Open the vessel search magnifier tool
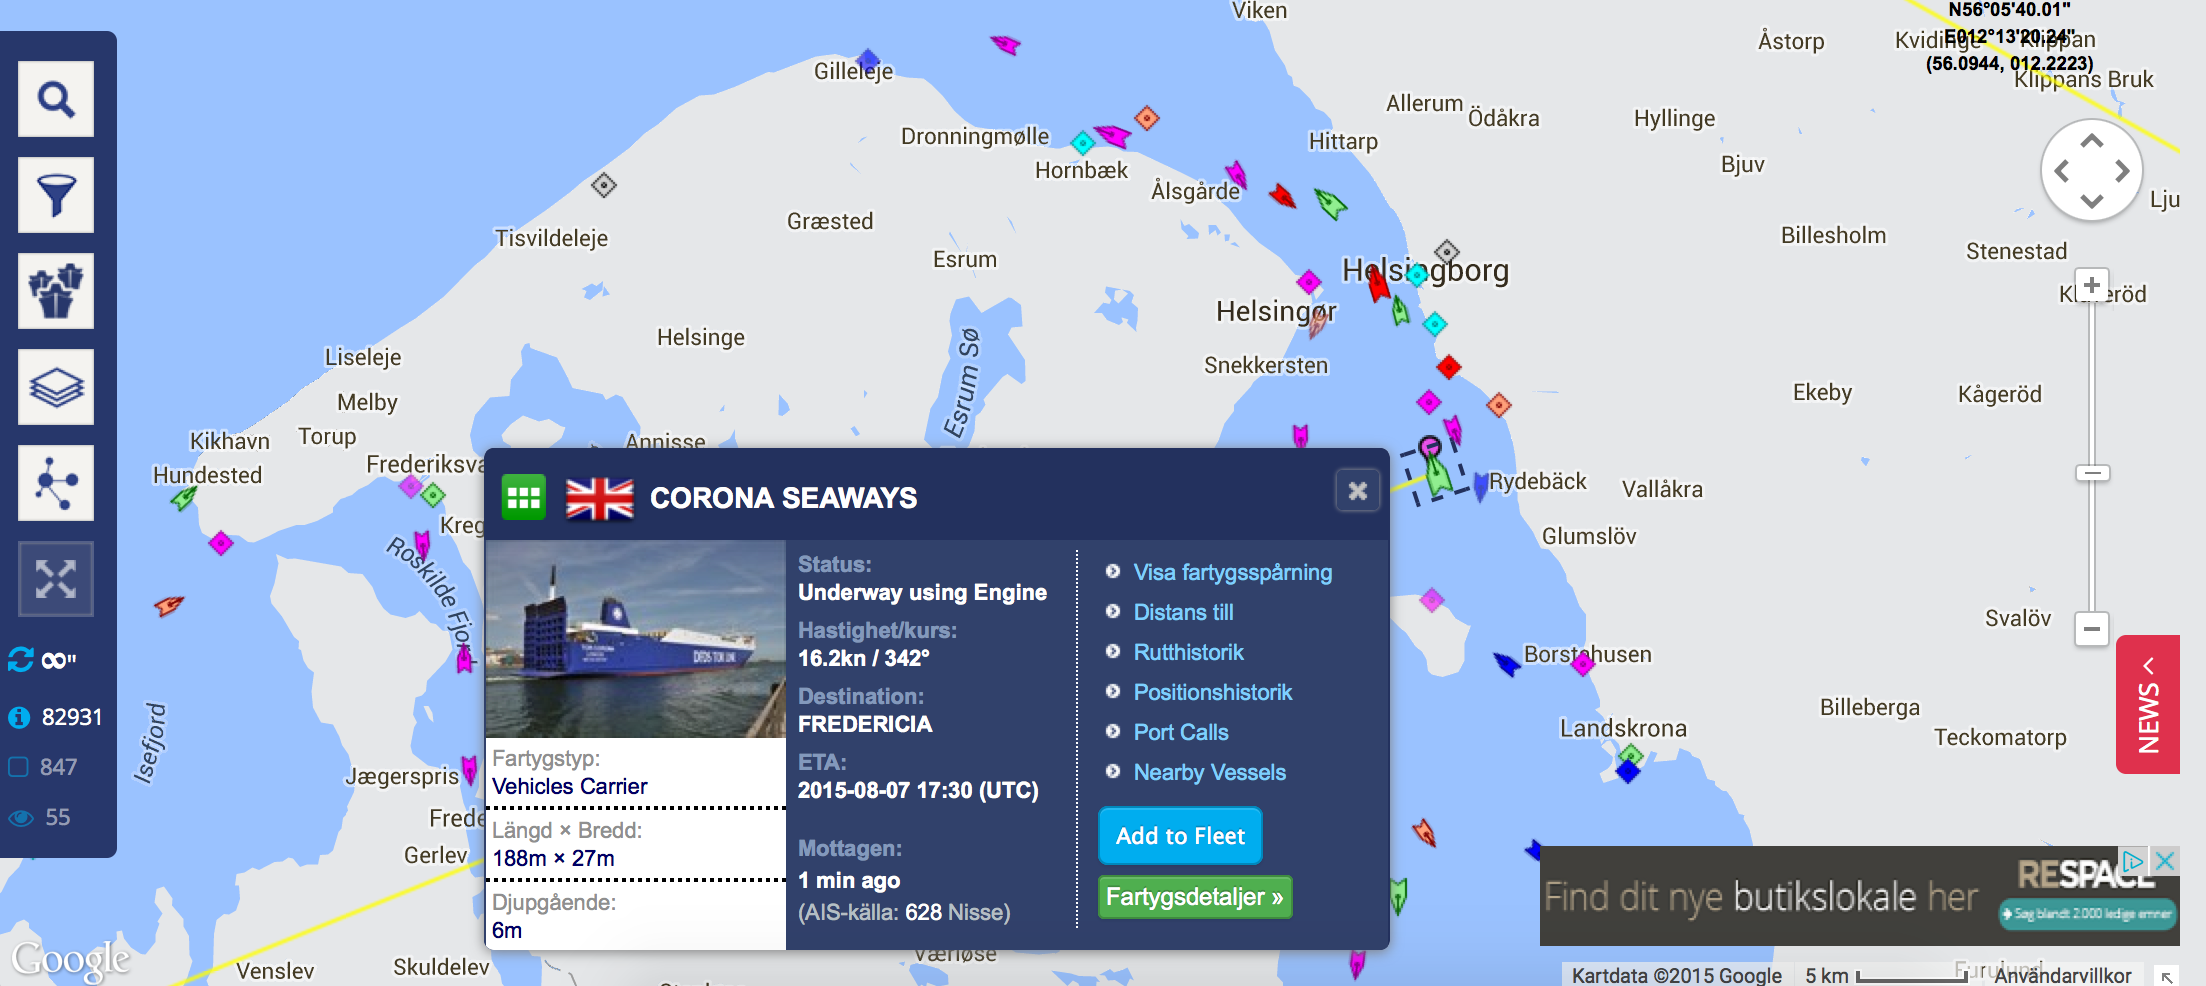This screenshot has width=2206, height=986. 56,99
